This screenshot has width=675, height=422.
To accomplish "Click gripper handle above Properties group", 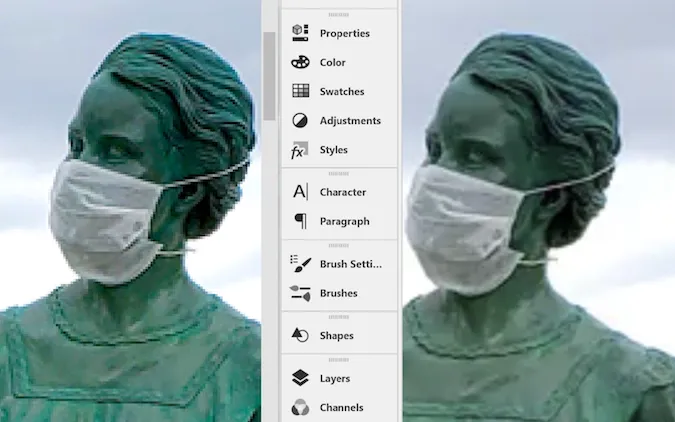I will click(x=338, y=15).
